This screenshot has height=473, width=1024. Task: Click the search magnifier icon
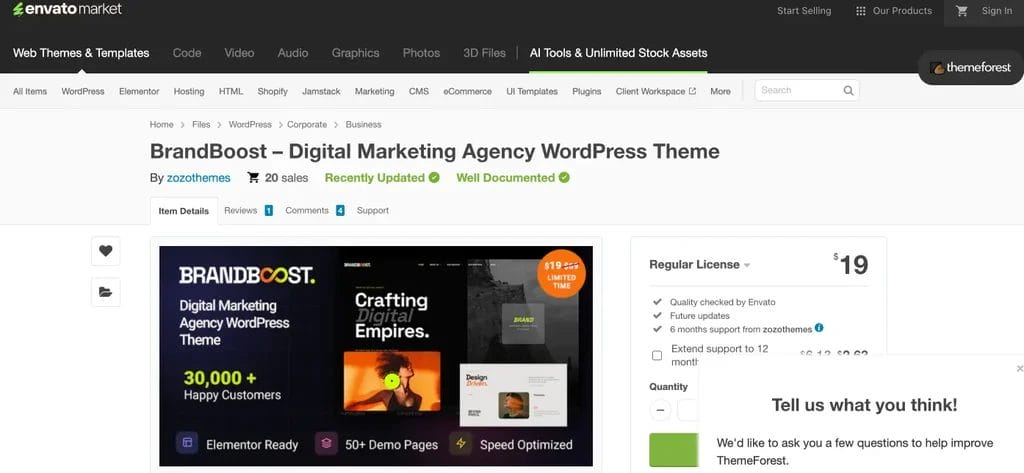coord(848,91)
